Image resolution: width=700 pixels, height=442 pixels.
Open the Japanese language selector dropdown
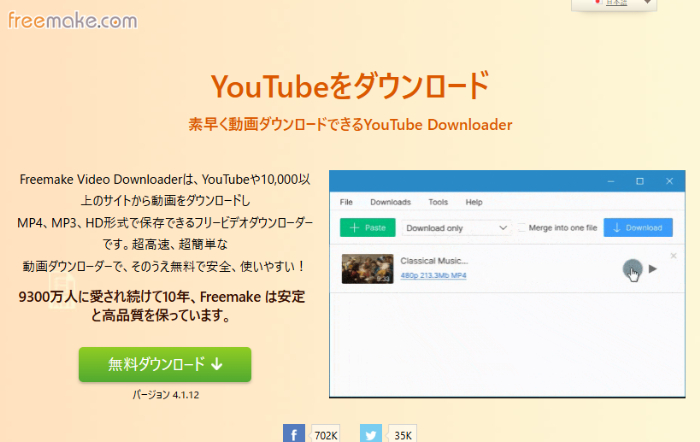[x=614, y=4]
